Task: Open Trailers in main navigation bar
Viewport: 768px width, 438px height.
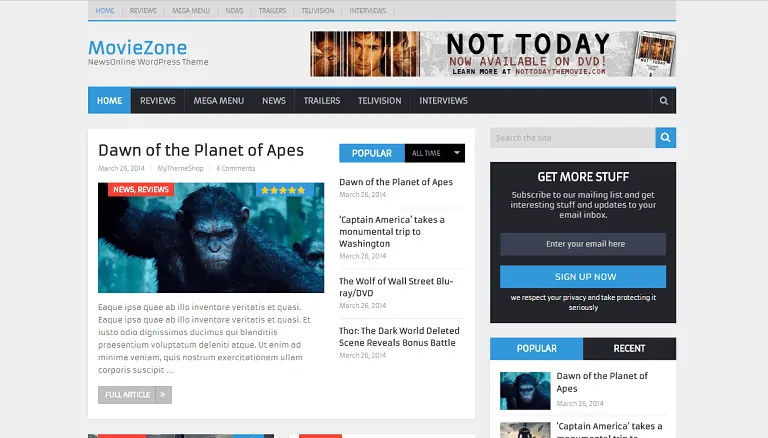Action: point(322,101)
